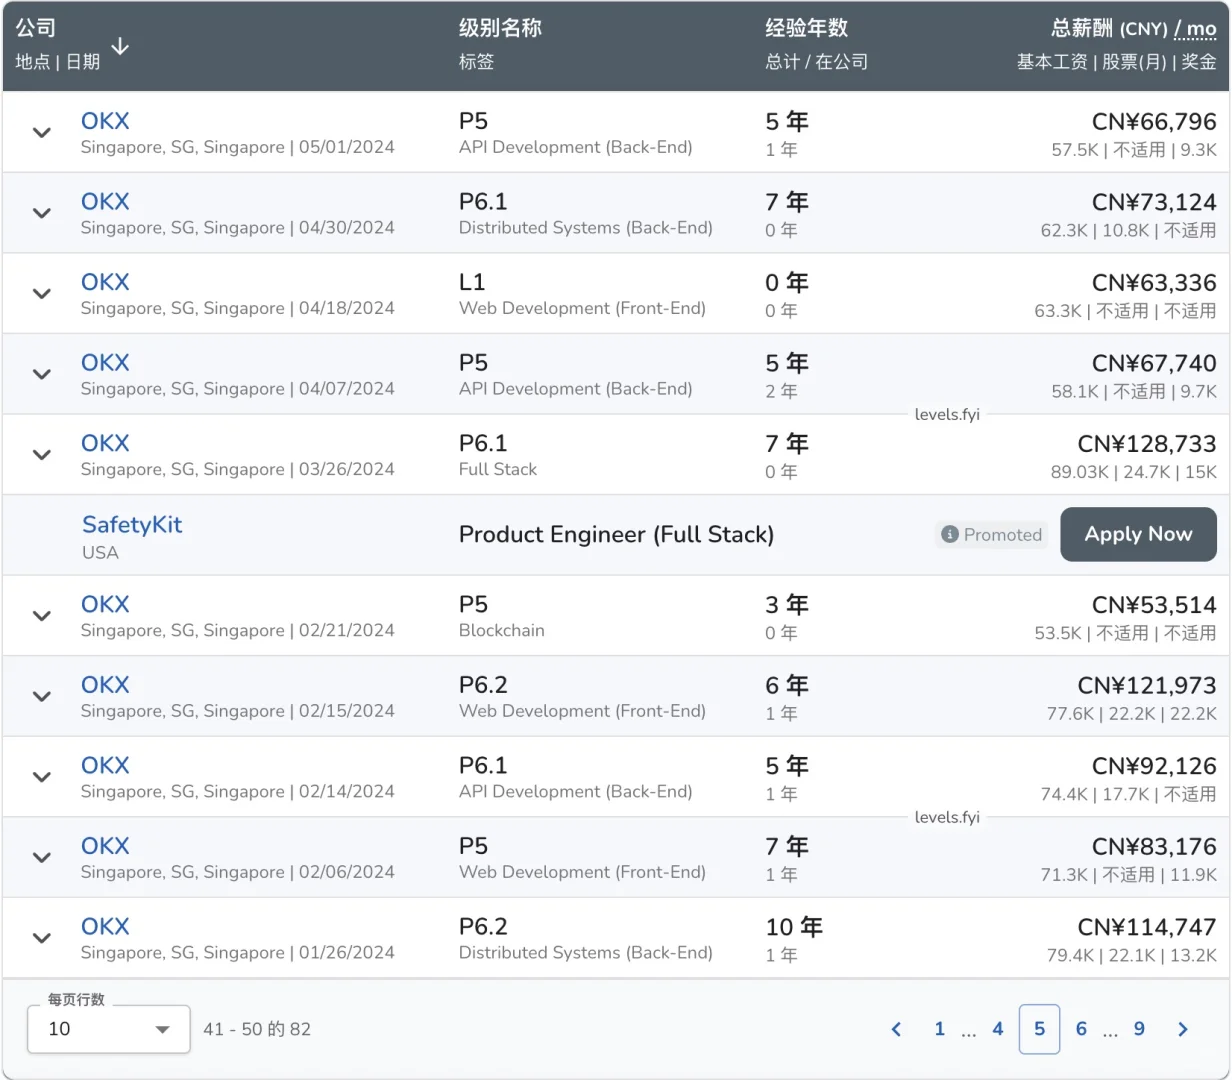Expand the OKX row dated 04/07/2024
Screen dimensions: 1232x1080
pyautogui.click(x=42, y=374)
